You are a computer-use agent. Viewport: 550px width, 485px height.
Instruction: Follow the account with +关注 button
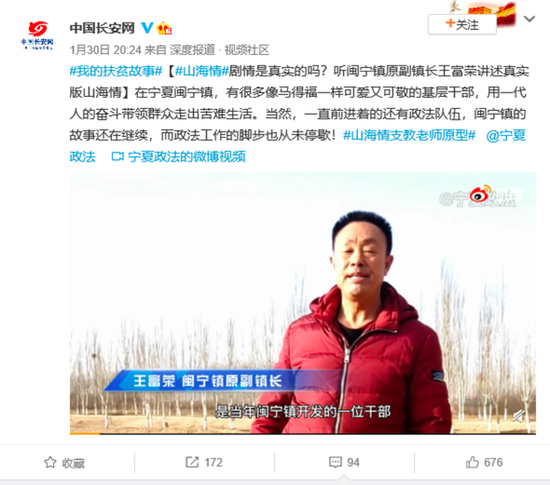click(x=462, y=25)
